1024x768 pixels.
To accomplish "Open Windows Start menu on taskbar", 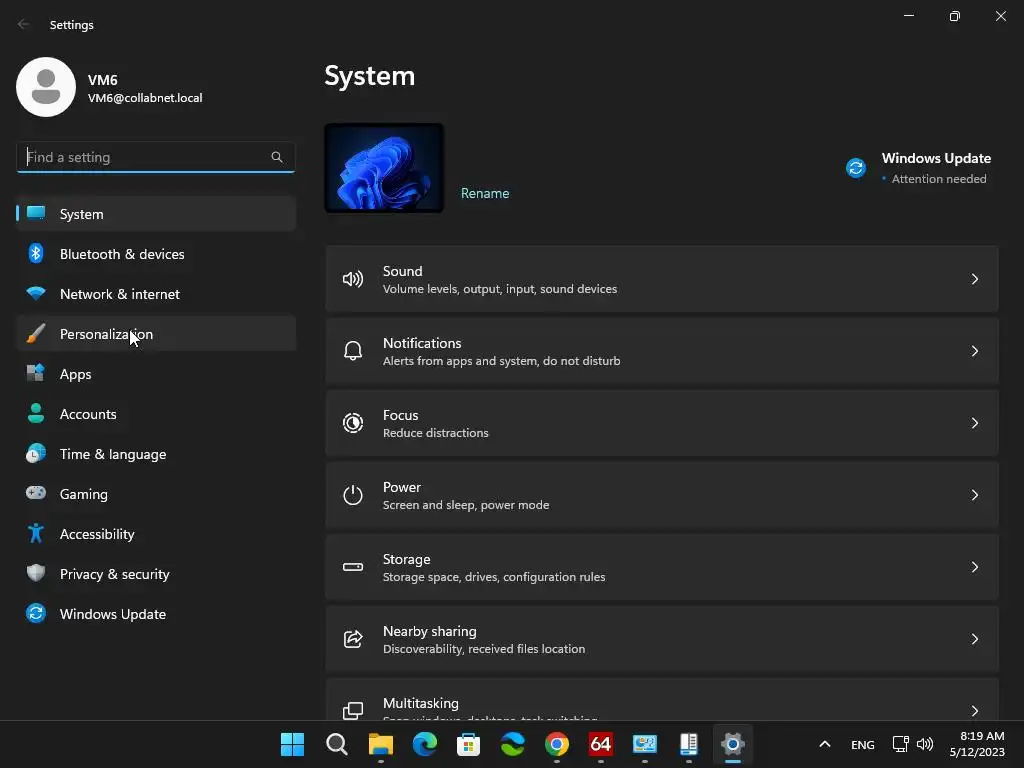I will pyautogui.click(x=292, y=744).
